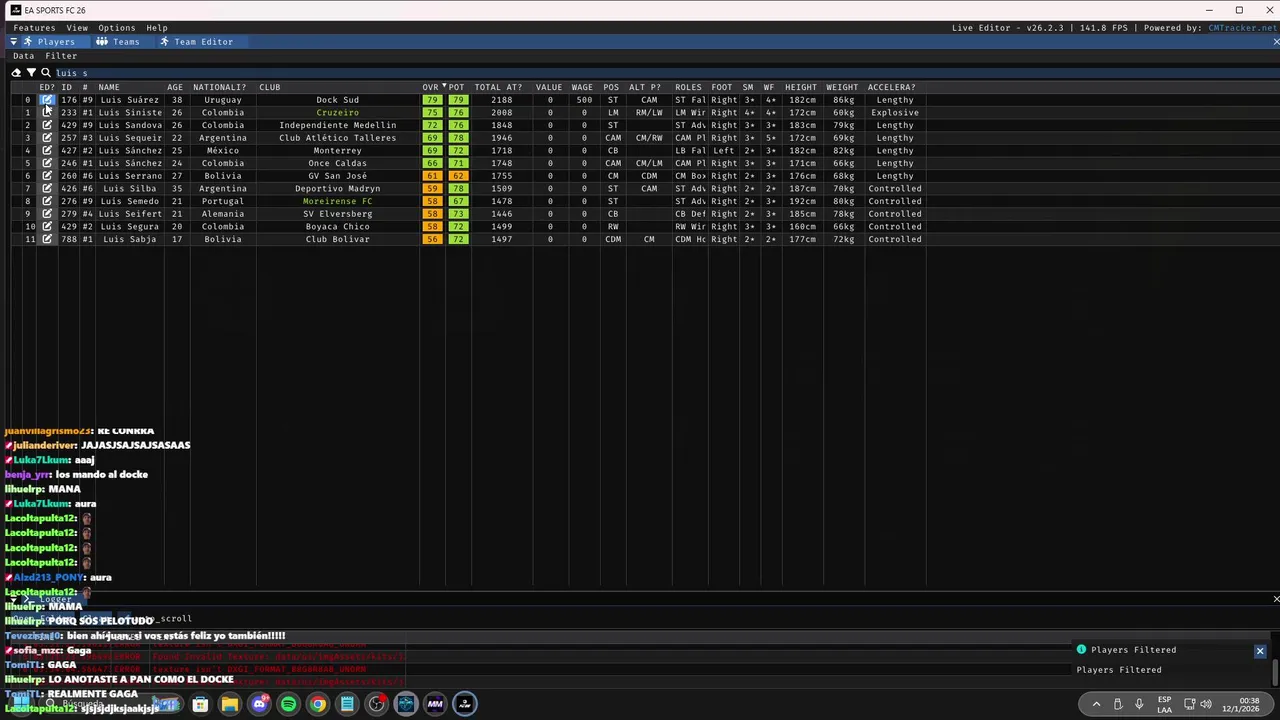This screenshot has width=1280, height=720.
Task: Open edit icon for Monterrey player row
Action: (x=47, y=151)
